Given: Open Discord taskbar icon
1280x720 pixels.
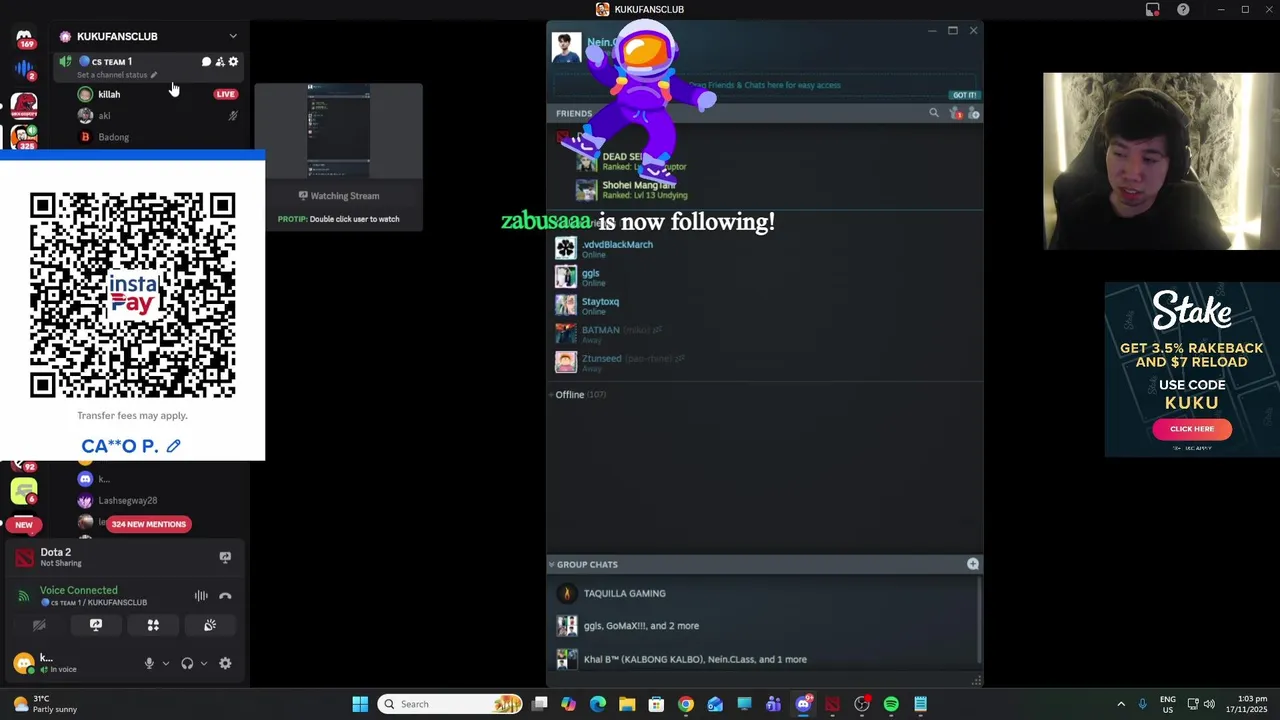Looking at the screenshot, I should (803, 704).
